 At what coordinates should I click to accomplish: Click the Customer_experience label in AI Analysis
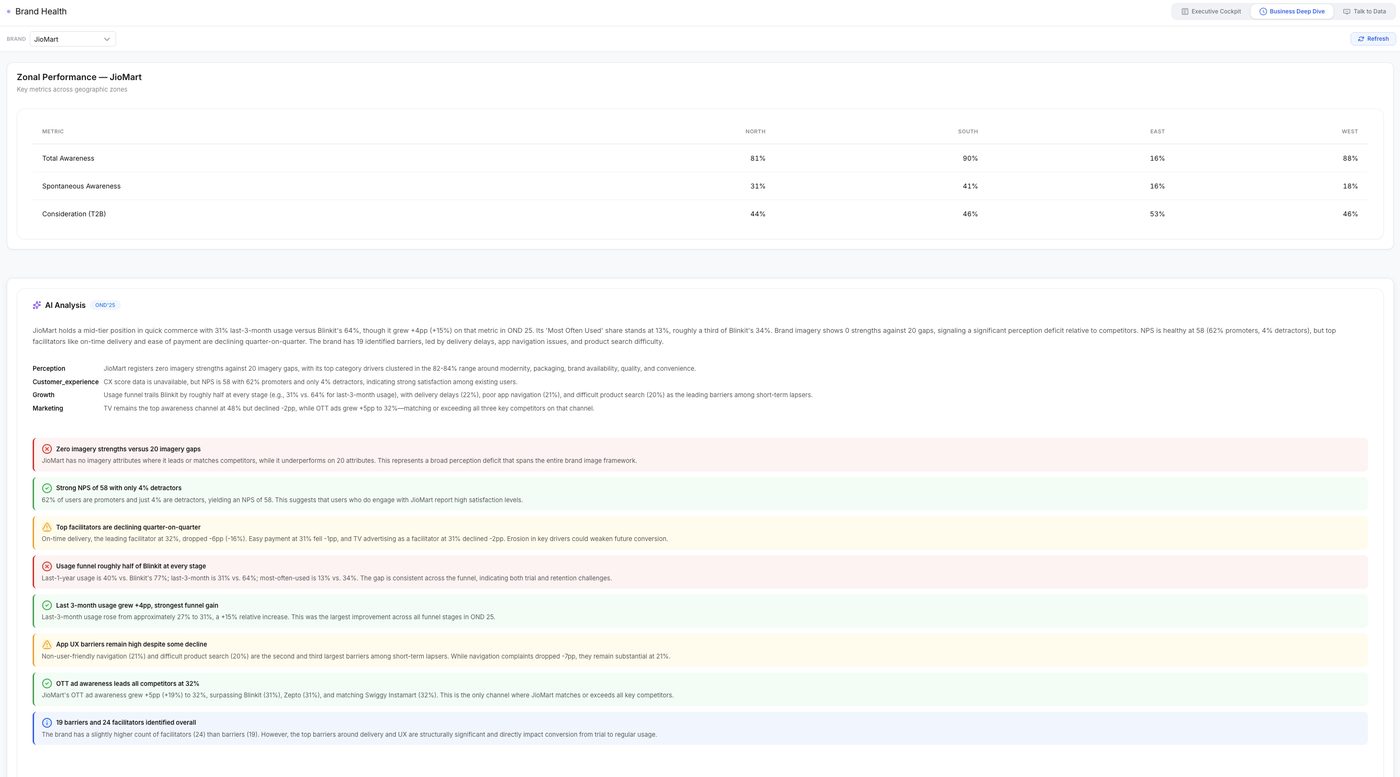coord(65,382)
